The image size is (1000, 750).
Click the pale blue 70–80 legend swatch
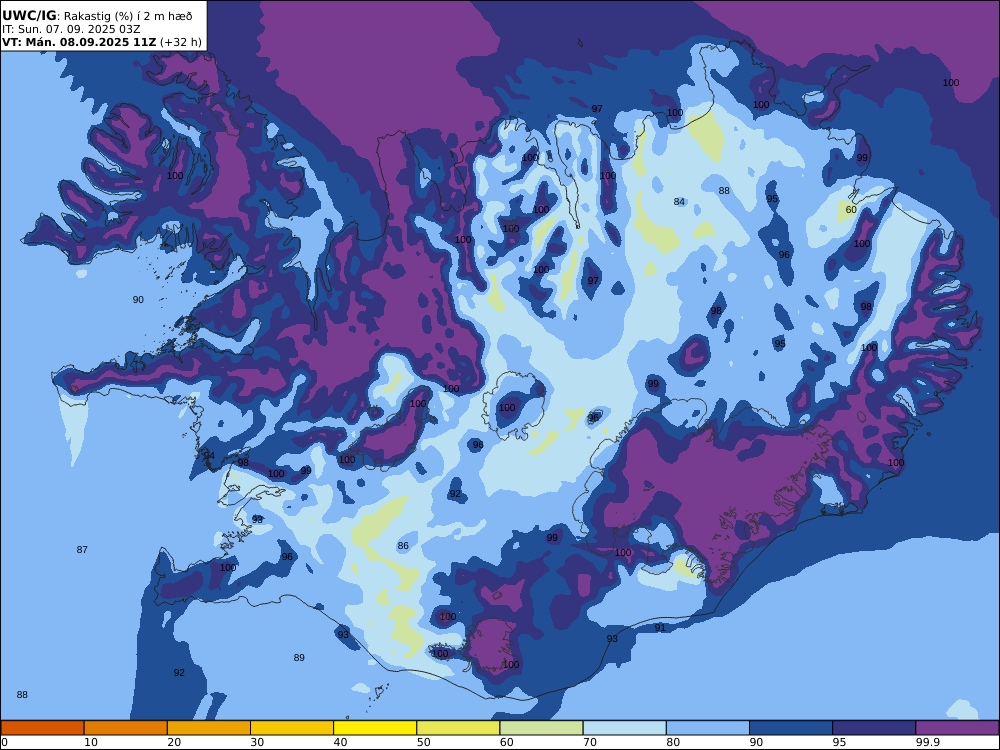click(624, 728)
